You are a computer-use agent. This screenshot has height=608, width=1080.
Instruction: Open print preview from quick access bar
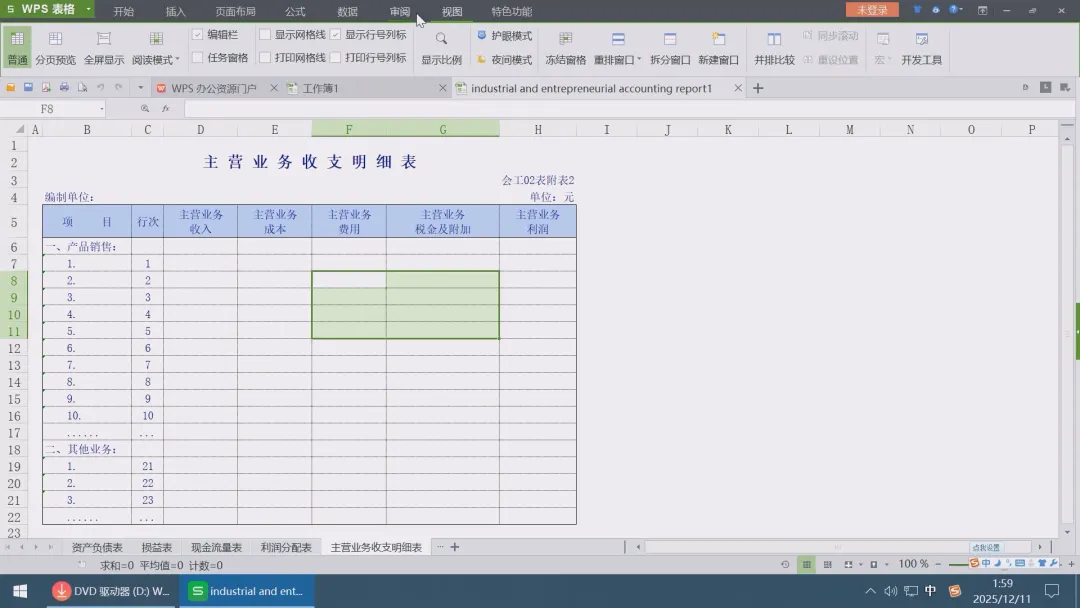pyautogui.click(x=82, y=87)
